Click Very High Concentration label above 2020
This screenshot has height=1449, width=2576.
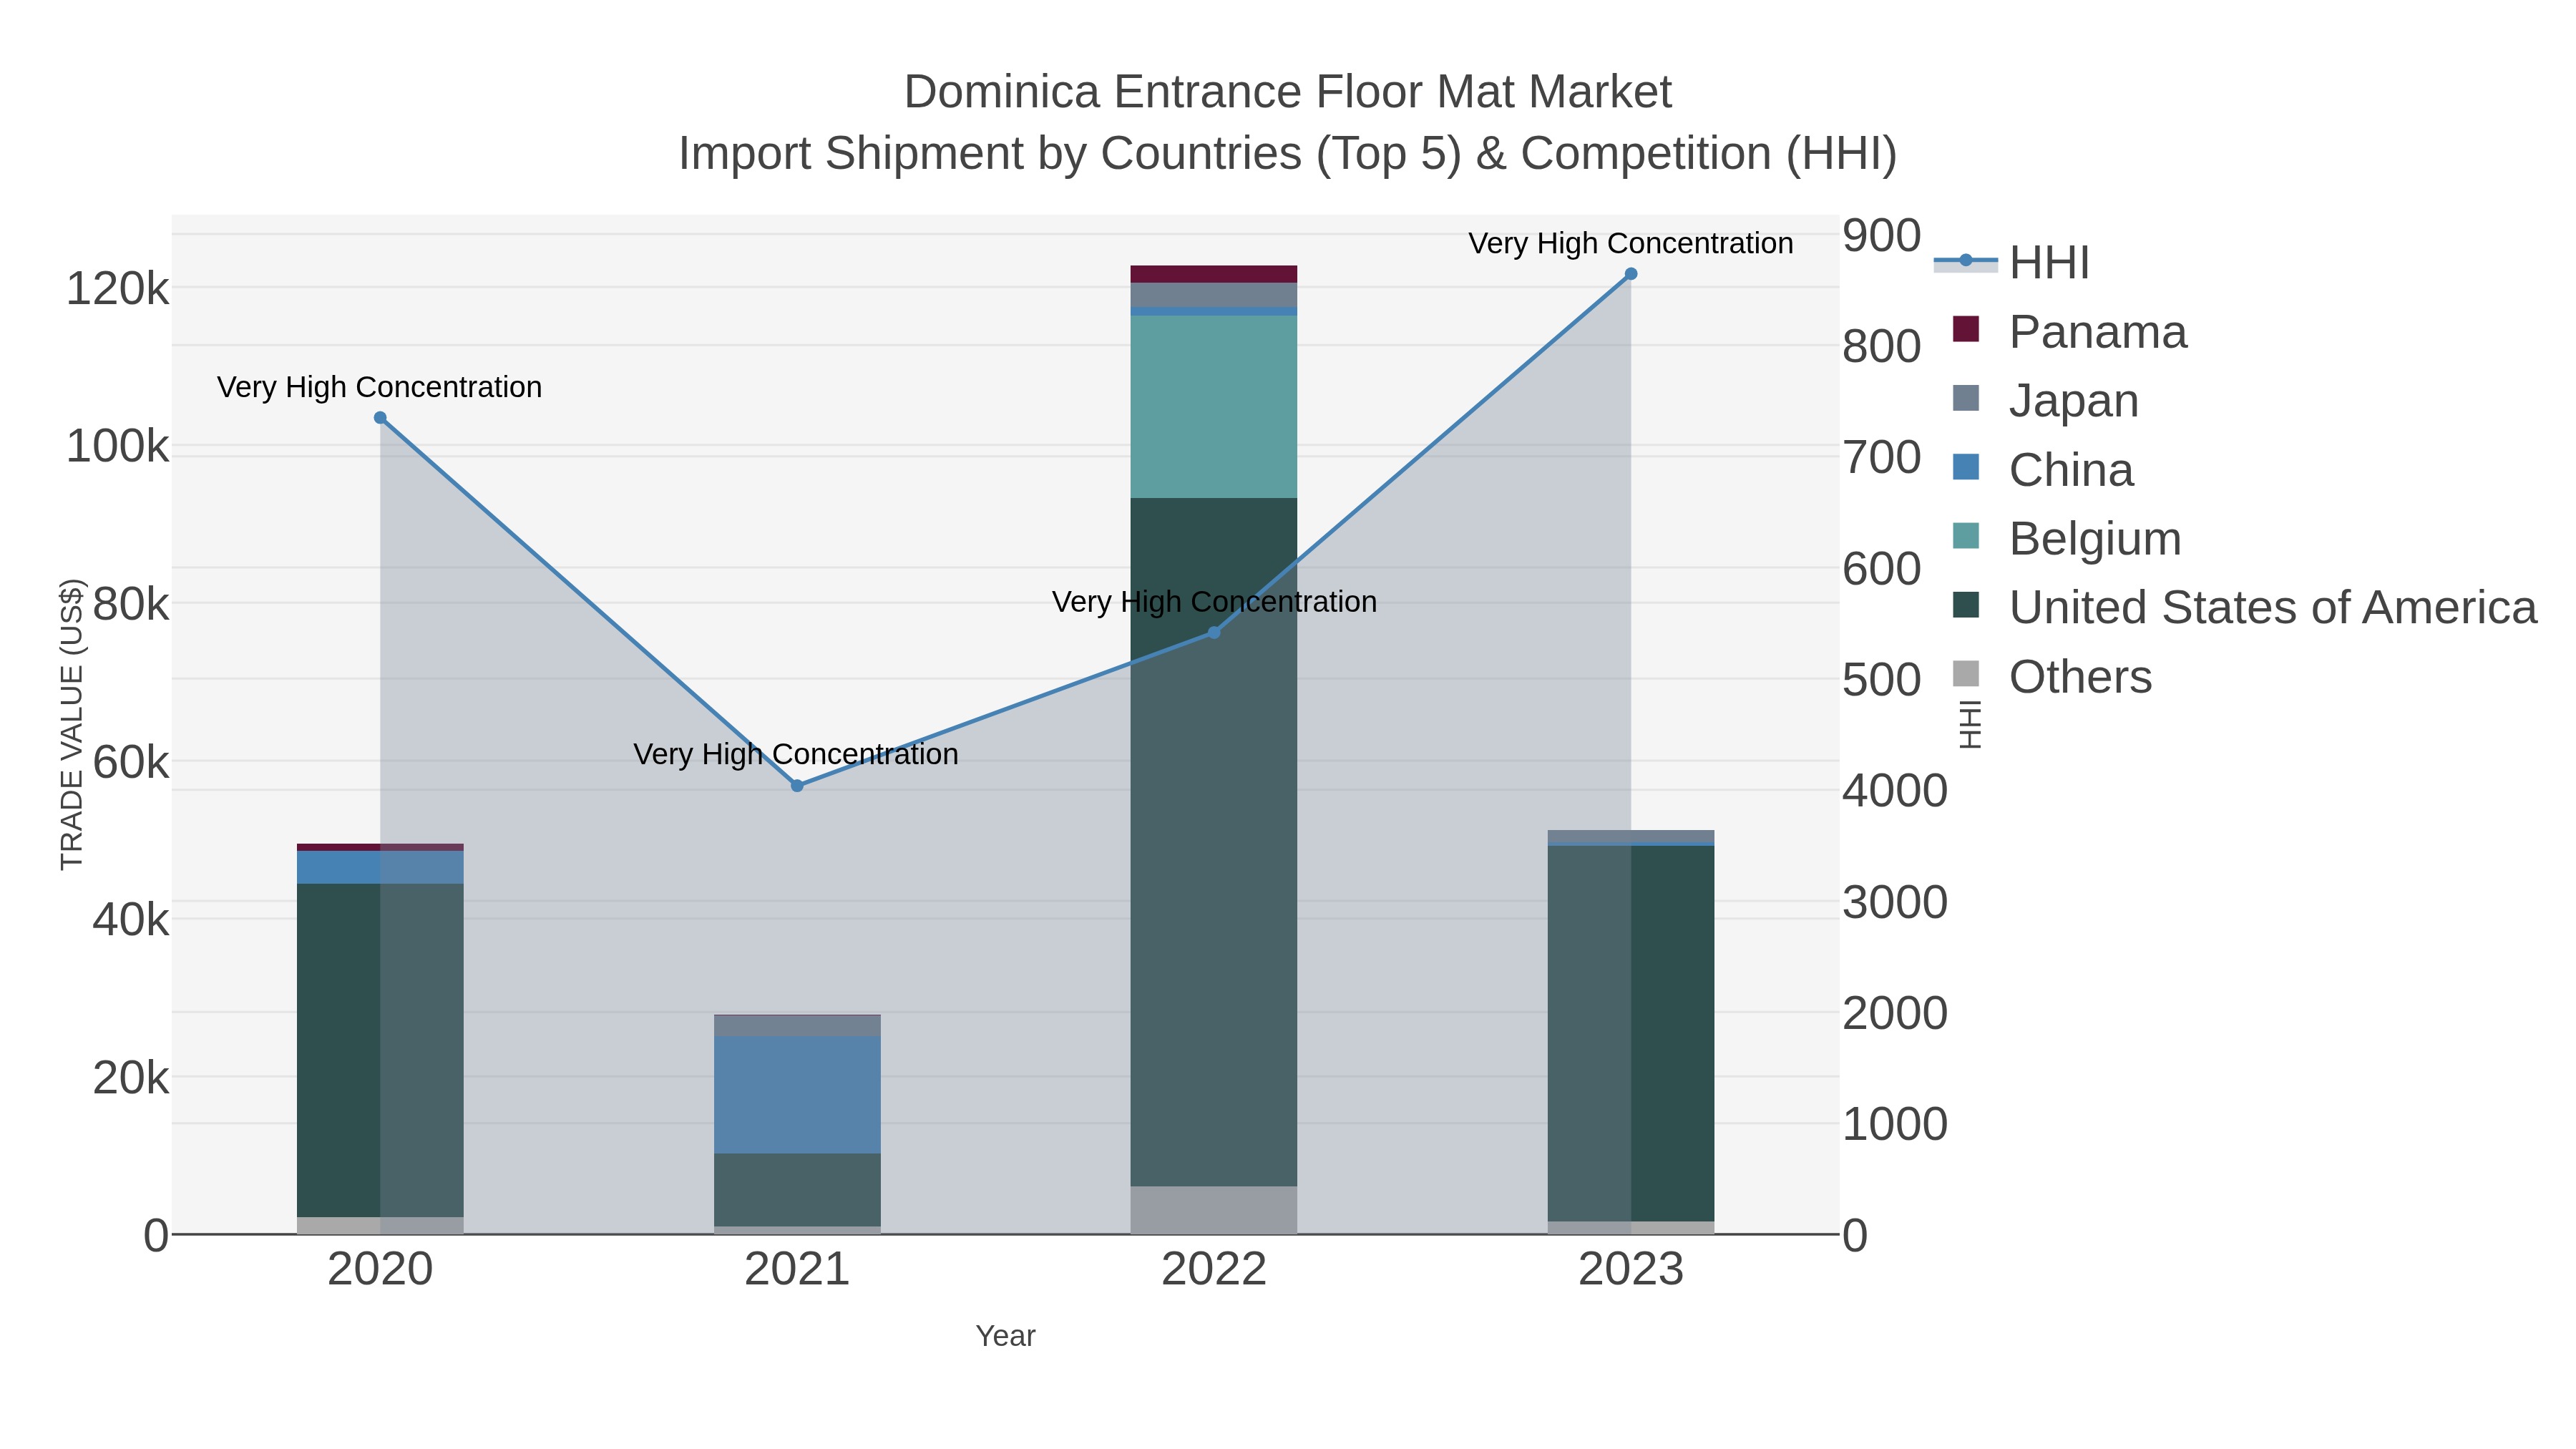tap(380, 387)
